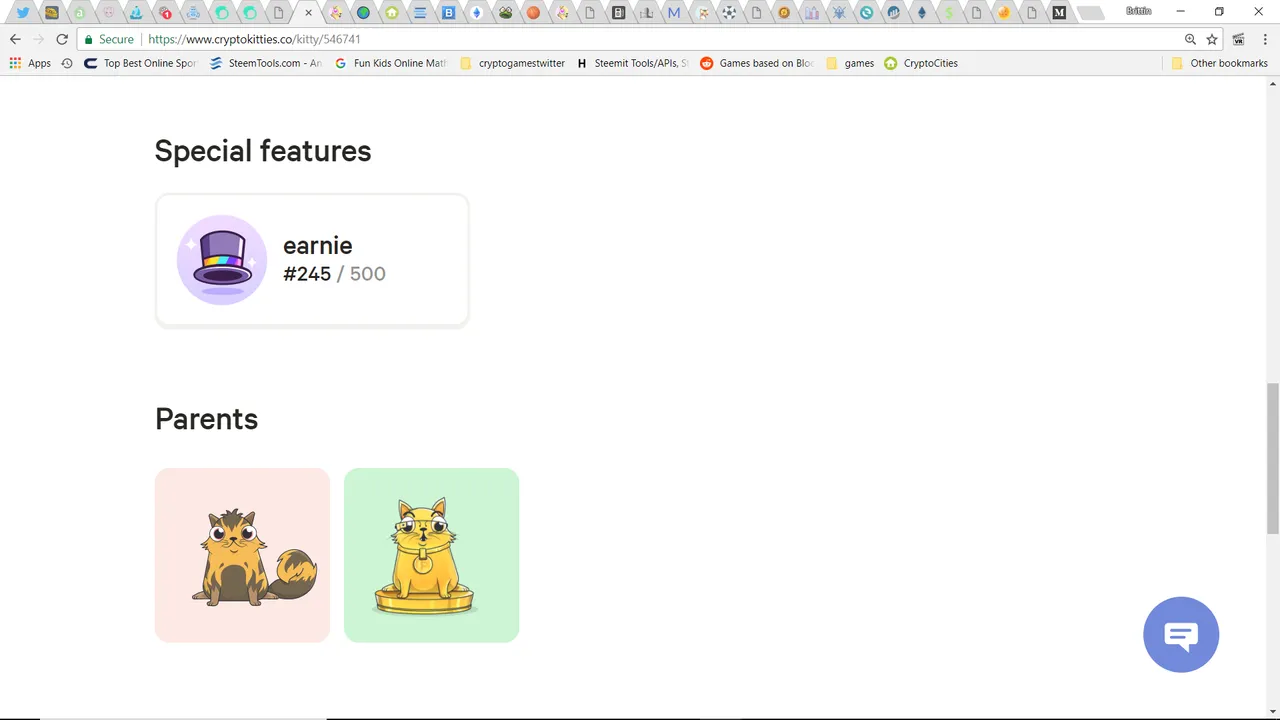This screenshot has height=720, width=1280.
Task: Open the soccer ball favicon tab
Action: point(730,13)
